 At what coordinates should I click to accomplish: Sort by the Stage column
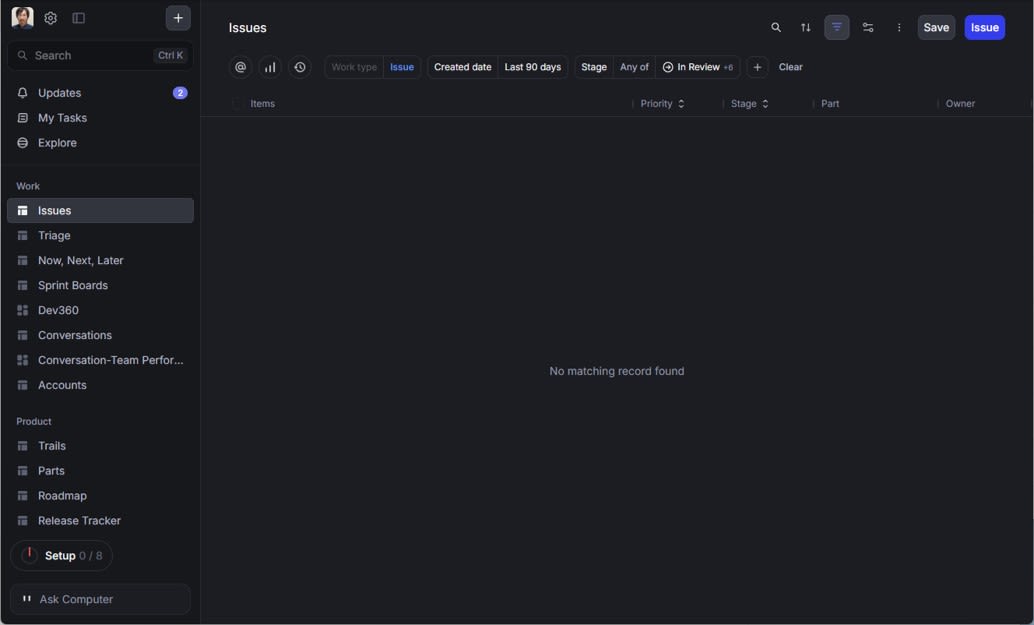(749, 104)
